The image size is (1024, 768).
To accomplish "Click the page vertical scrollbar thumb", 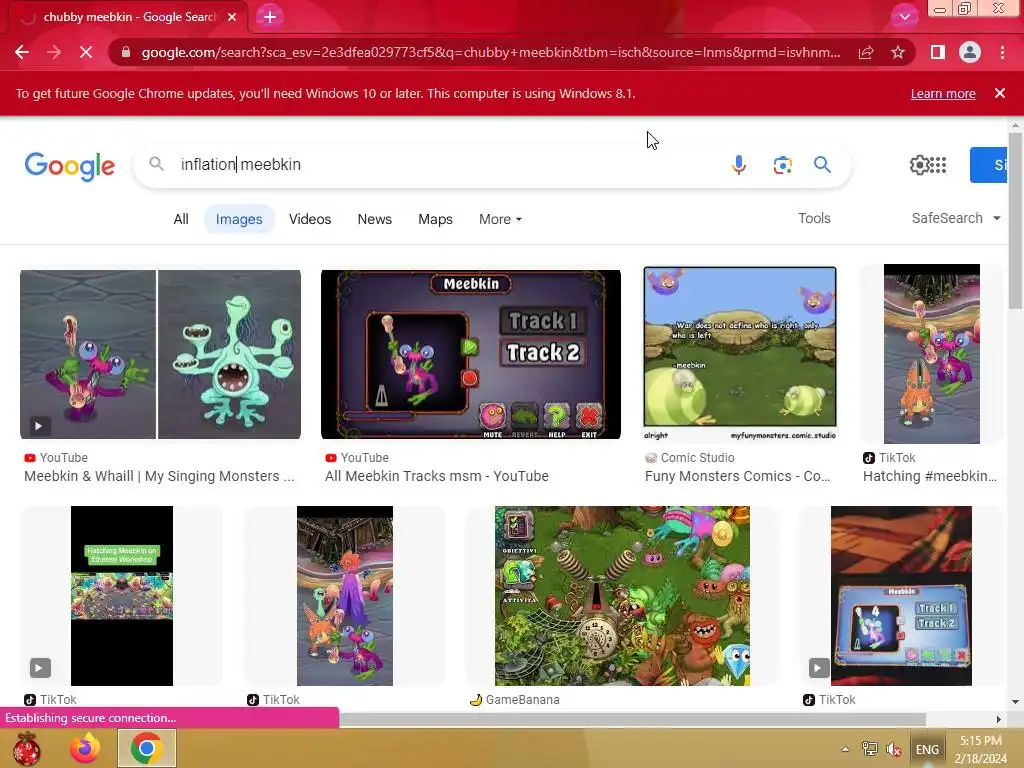I will (x=1015, y=220).
